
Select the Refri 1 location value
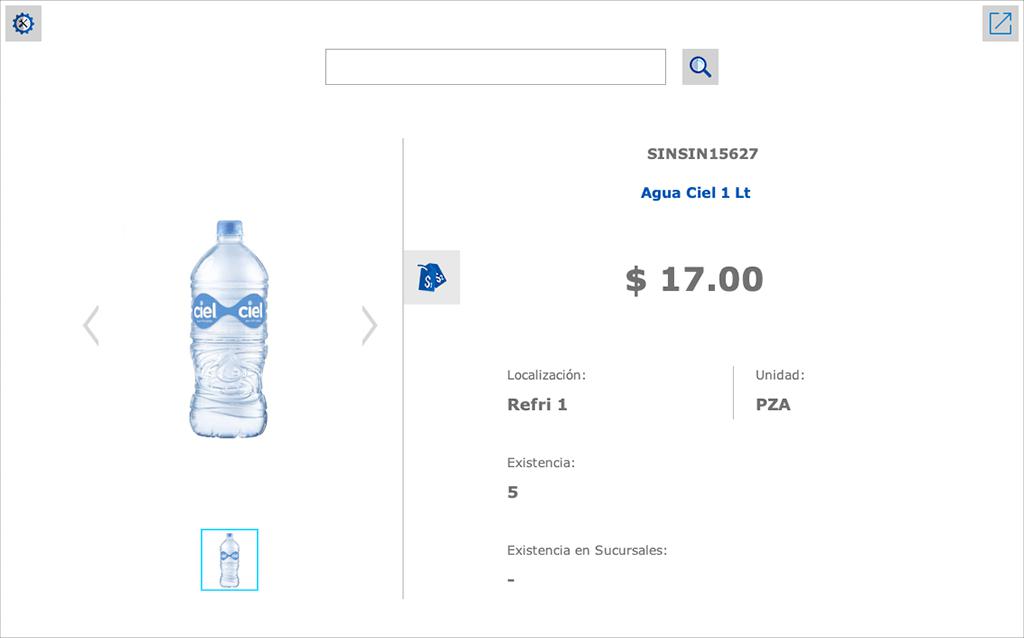pyautogui.click(x=537, y=405)
